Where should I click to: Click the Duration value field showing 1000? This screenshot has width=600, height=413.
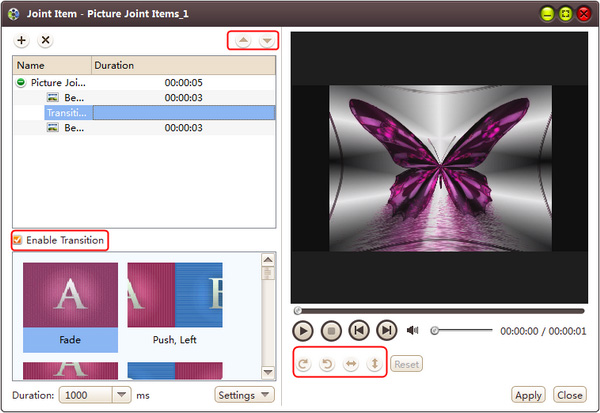point(86,395)
